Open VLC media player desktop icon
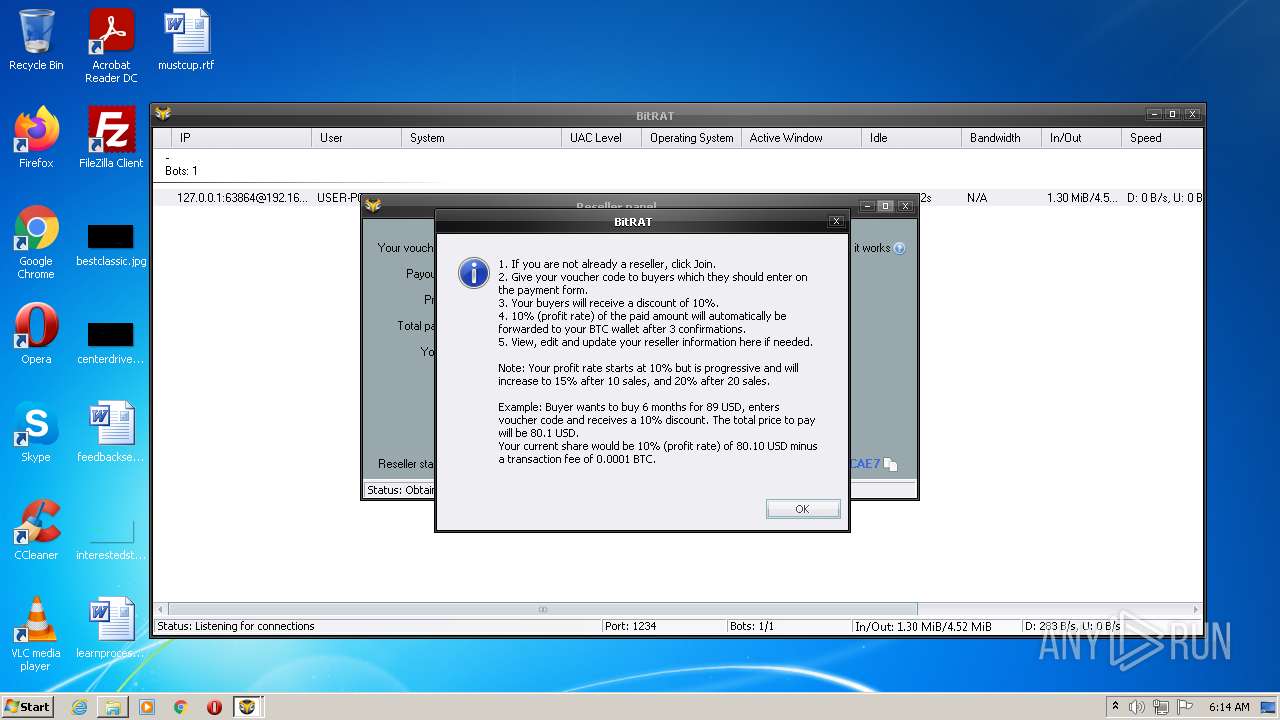Screen dimensions: 1280x720 pyautogui.click(x=36, y=634)
